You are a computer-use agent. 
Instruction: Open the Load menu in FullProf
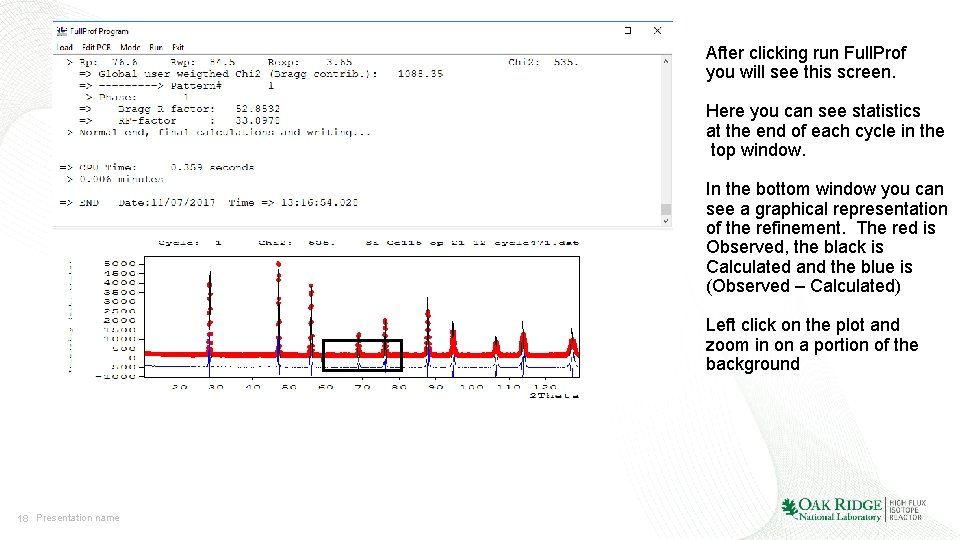coord(64,47)
